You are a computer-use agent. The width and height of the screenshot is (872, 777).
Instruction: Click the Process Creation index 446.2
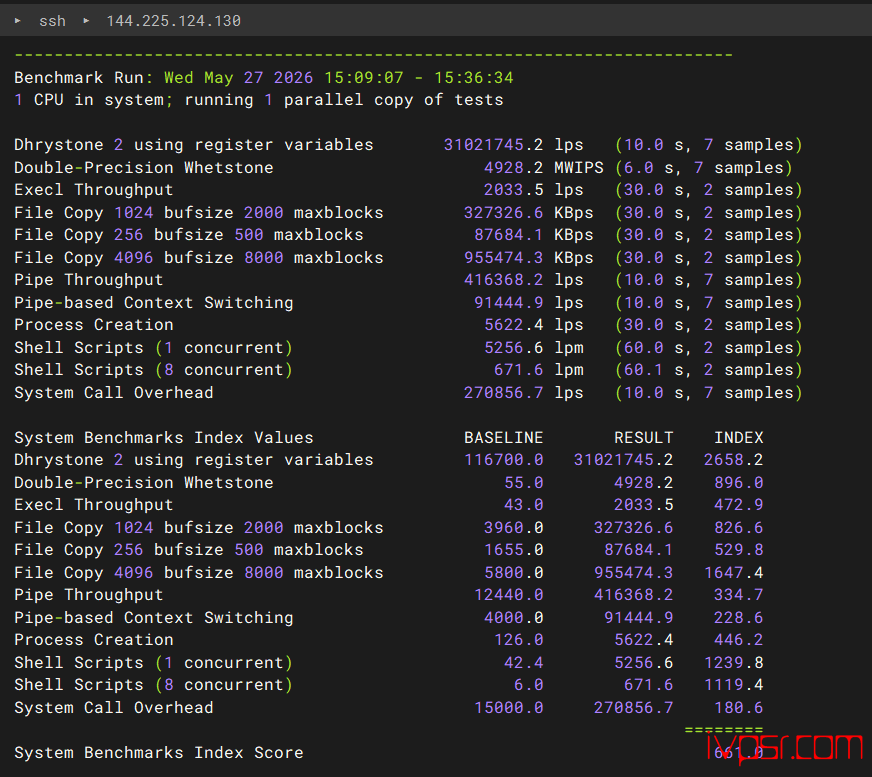[x=739, y=640]
